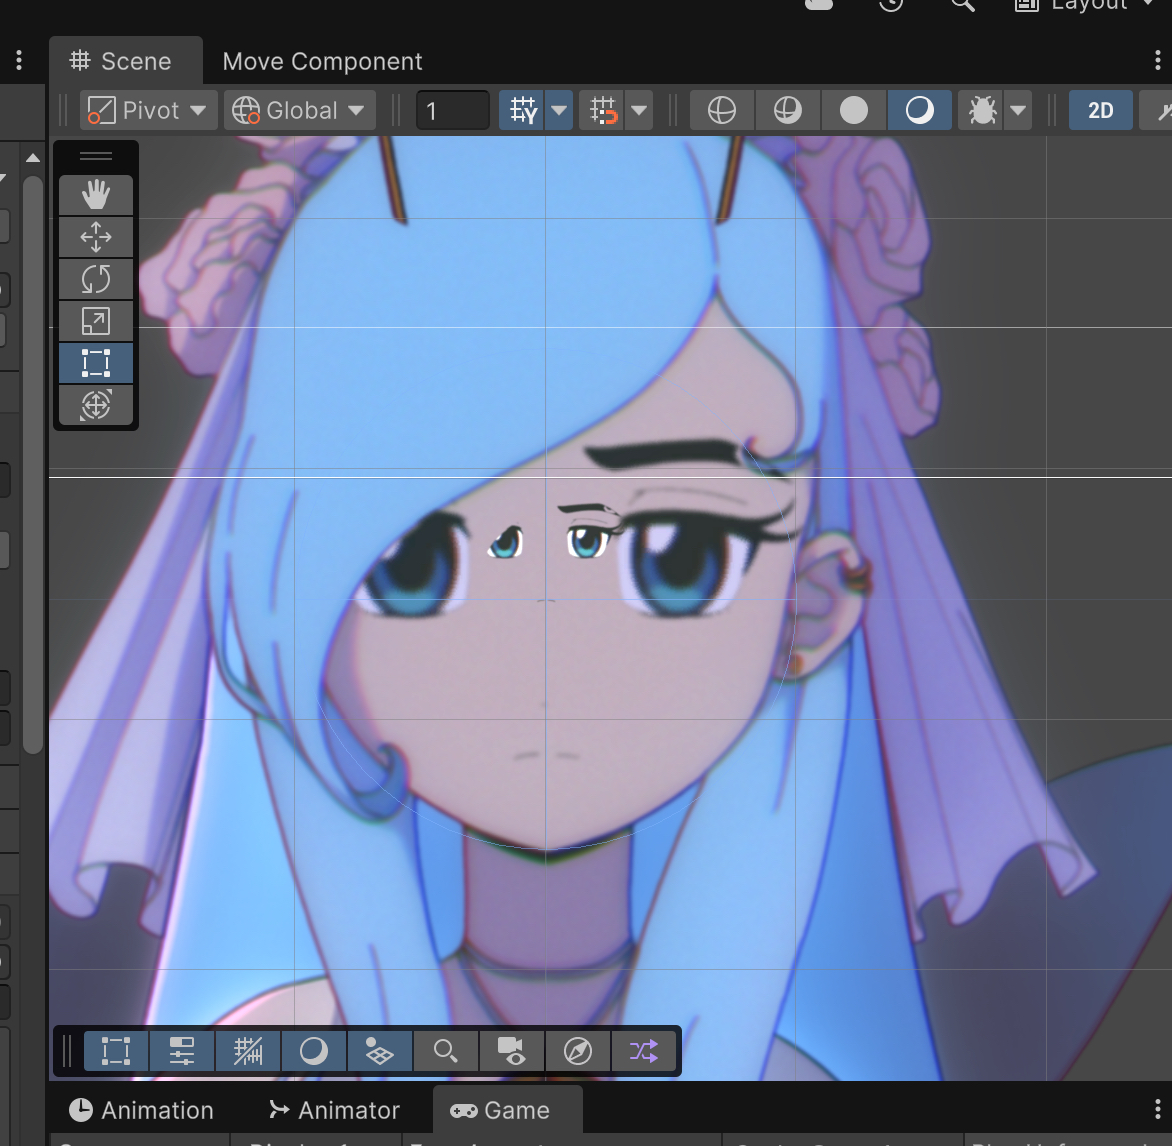This screenshot has height=1146, width=1172.
Task: Expand the debug draw mode dropdown arrow
Action: [1018, 110]
